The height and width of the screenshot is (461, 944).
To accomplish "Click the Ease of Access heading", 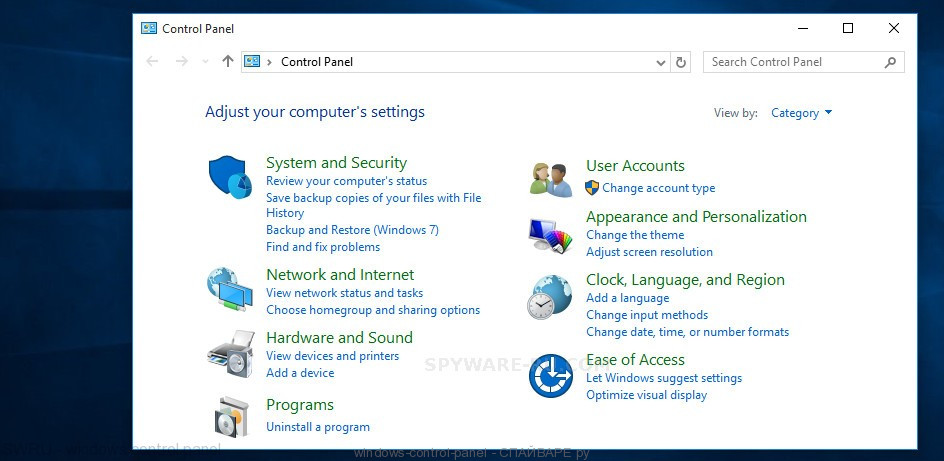I will pos(635,360).
